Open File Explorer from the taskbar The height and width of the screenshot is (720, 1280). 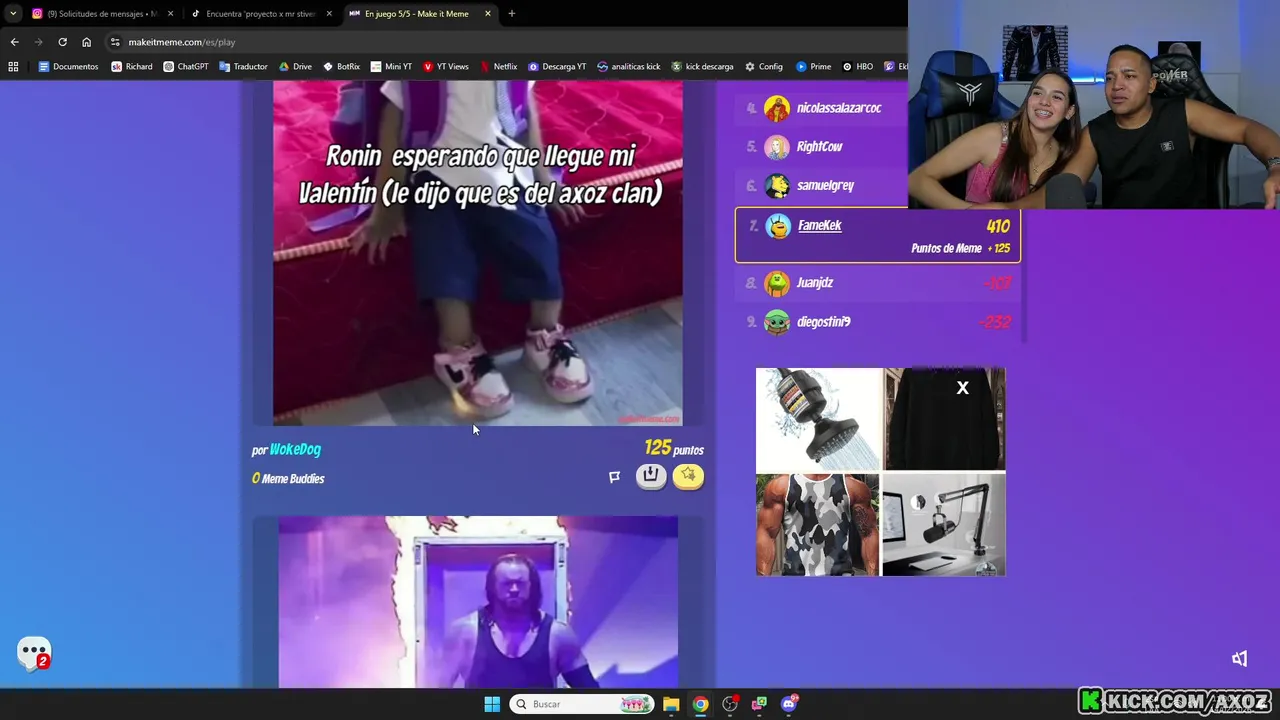[x=671, y=704]
